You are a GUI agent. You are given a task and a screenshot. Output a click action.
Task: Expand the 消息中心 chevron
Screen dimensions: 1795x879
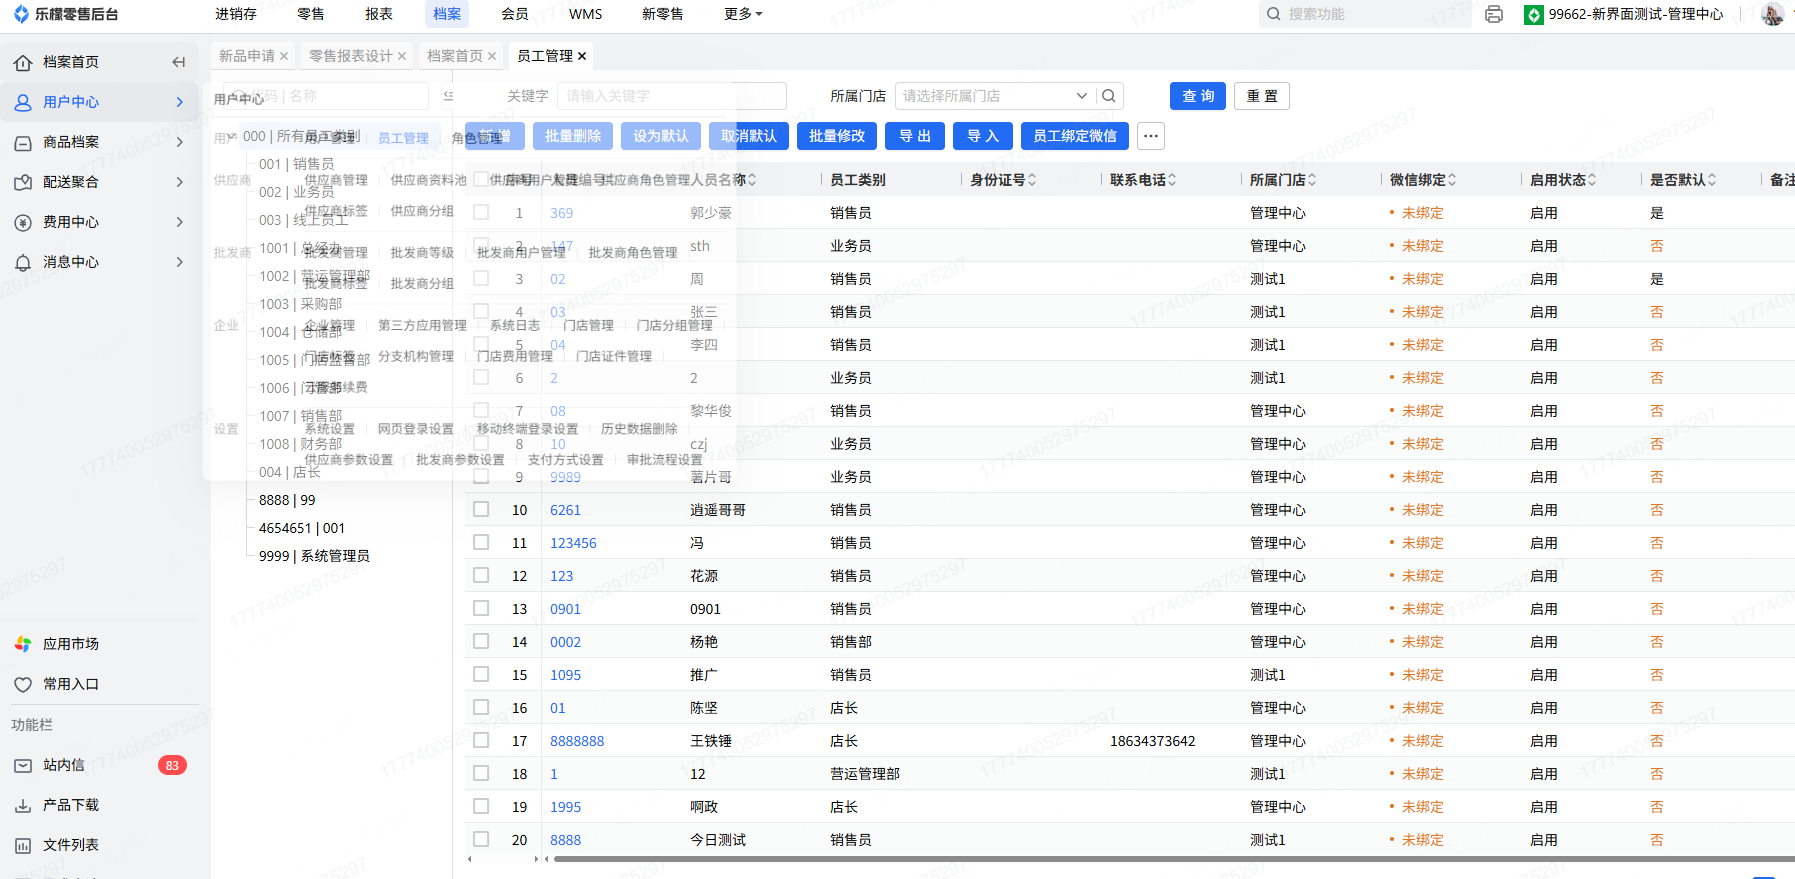pyautogui.click(x=180, y=262)
